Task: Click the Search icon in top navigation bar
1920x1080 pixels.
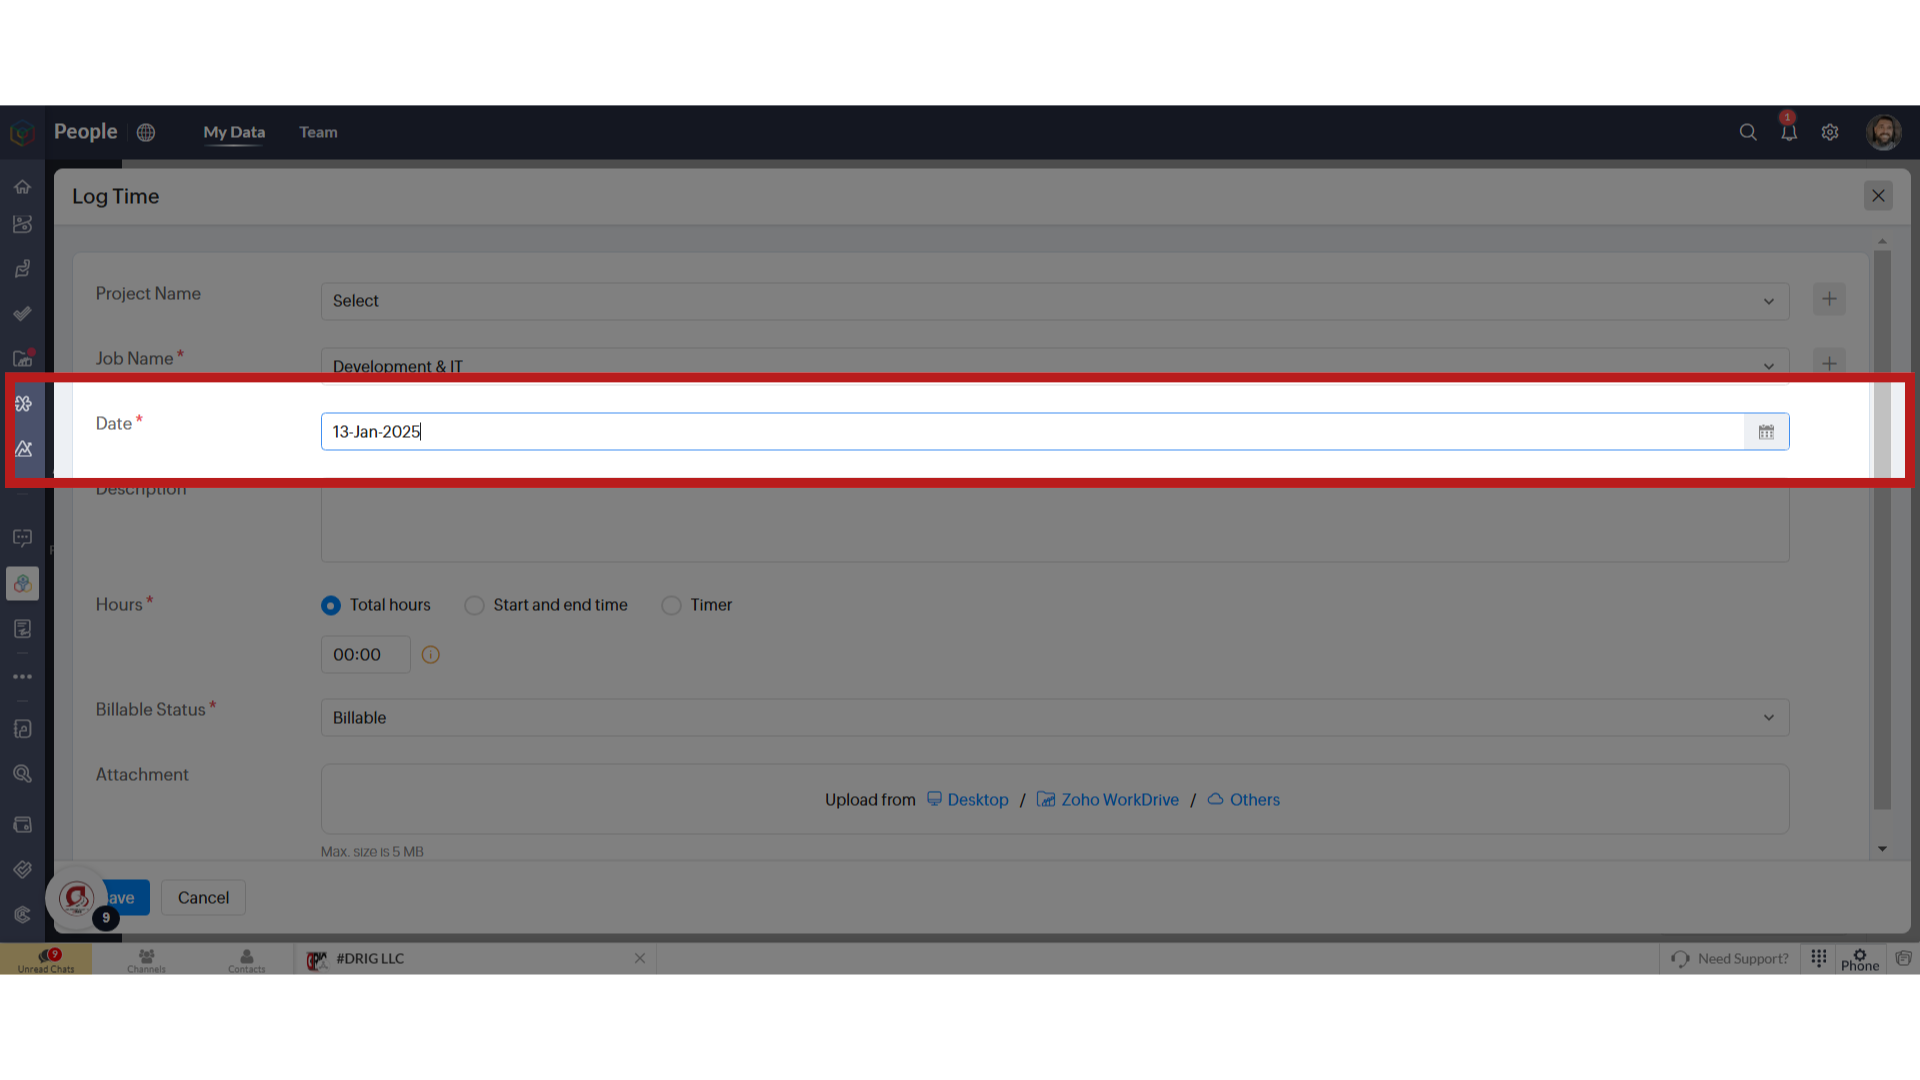Action: (1747, 131)
